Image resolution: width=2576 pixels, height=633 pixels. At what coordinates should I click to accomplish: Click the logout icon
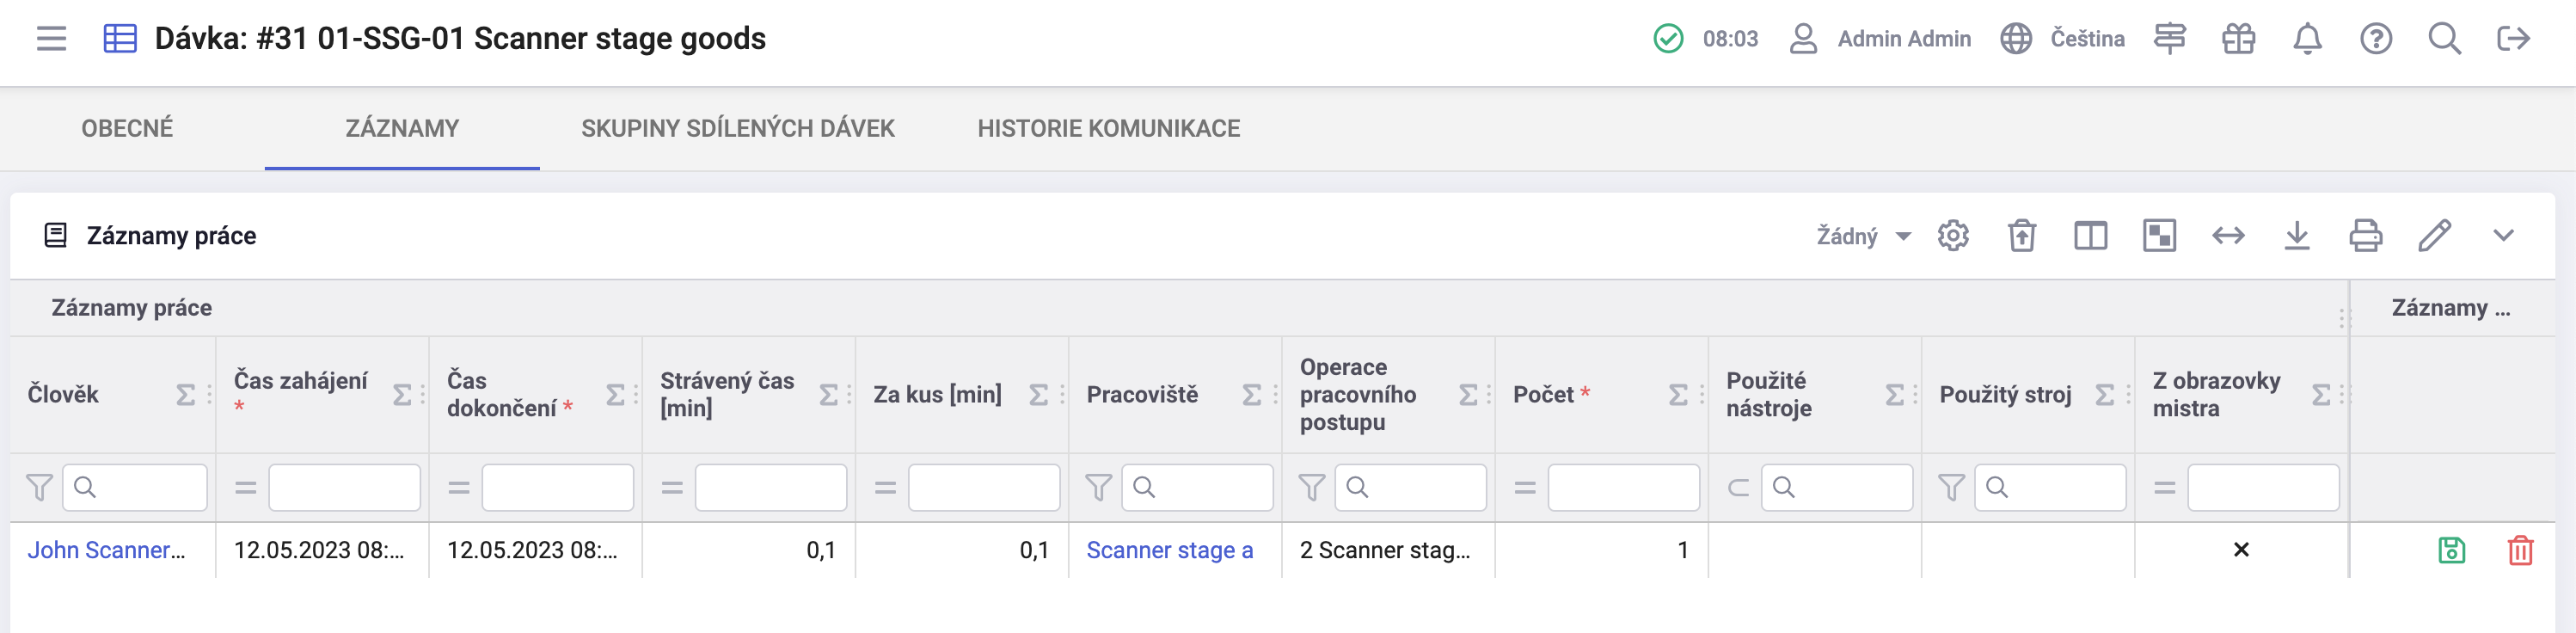pos(2514,39)
